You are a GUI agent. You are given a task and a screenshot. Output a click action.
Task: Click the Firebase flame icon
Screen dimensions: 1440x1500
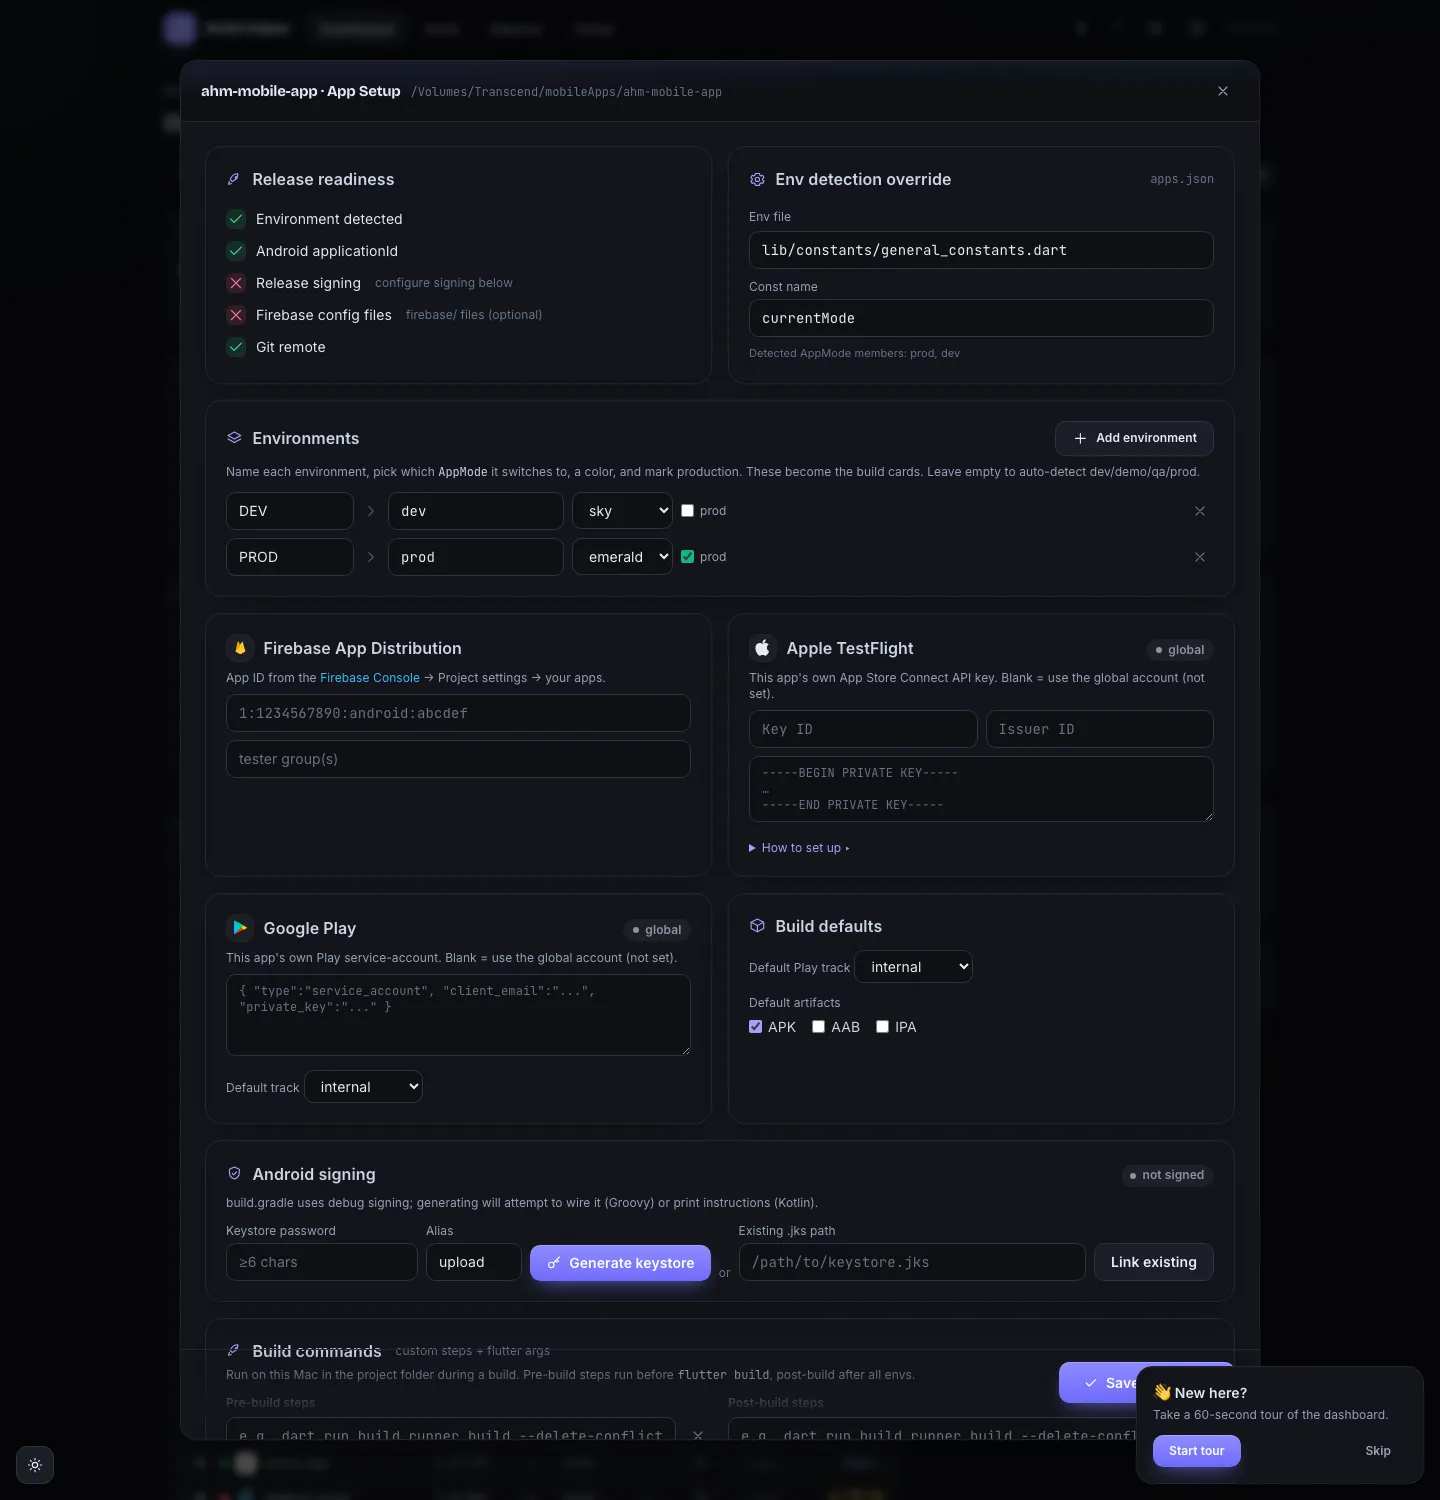tap(240, 648)
